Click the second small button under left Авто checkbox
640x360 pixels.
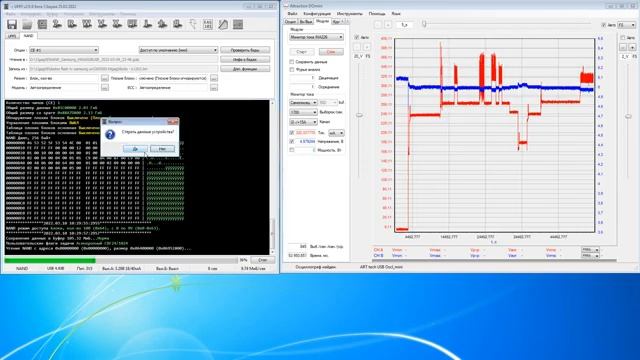(367, 47)
